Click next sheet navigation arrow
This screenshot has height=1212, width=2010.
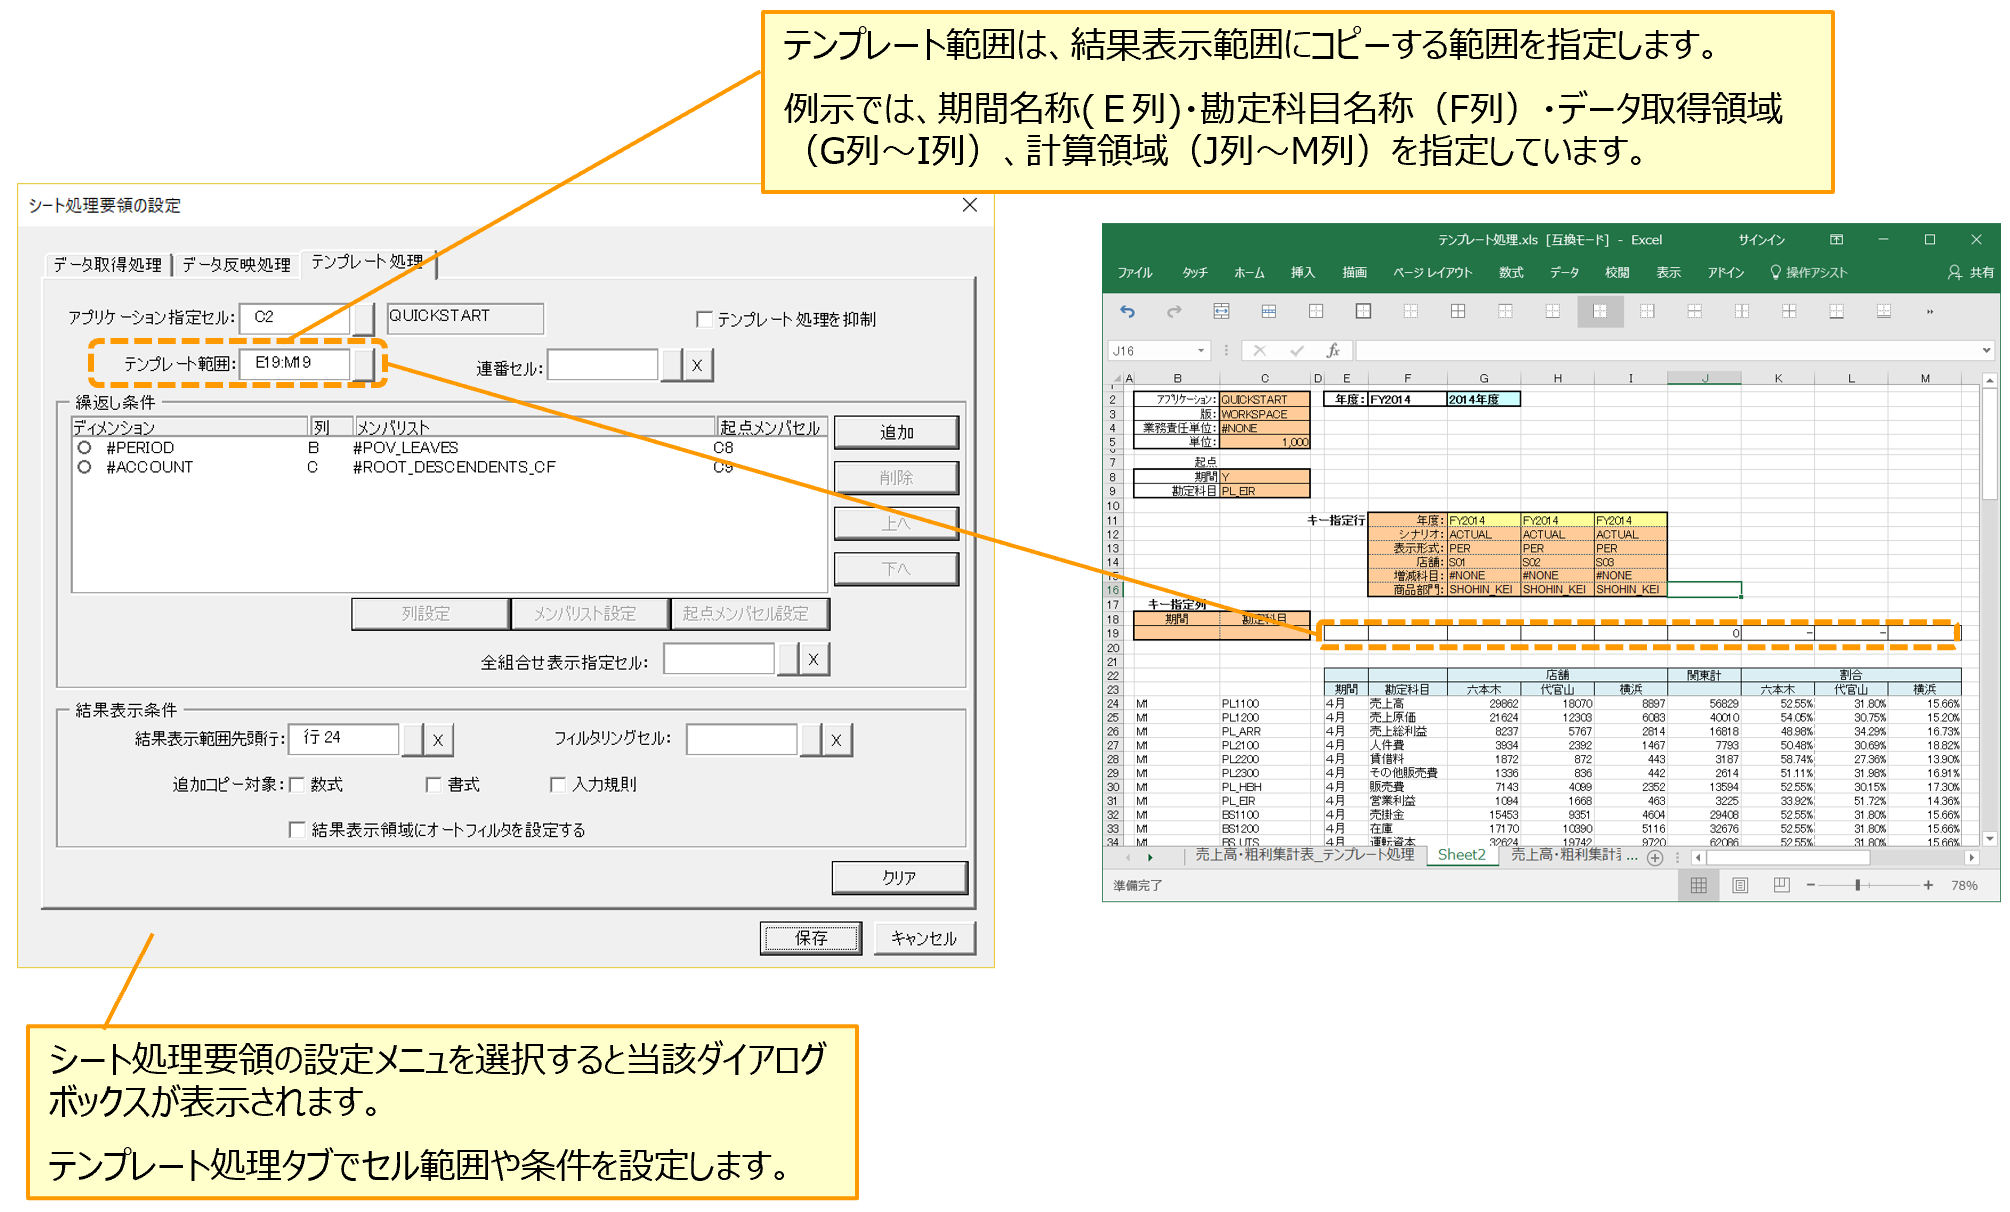pyautogui.click(x=1150, y=858)
